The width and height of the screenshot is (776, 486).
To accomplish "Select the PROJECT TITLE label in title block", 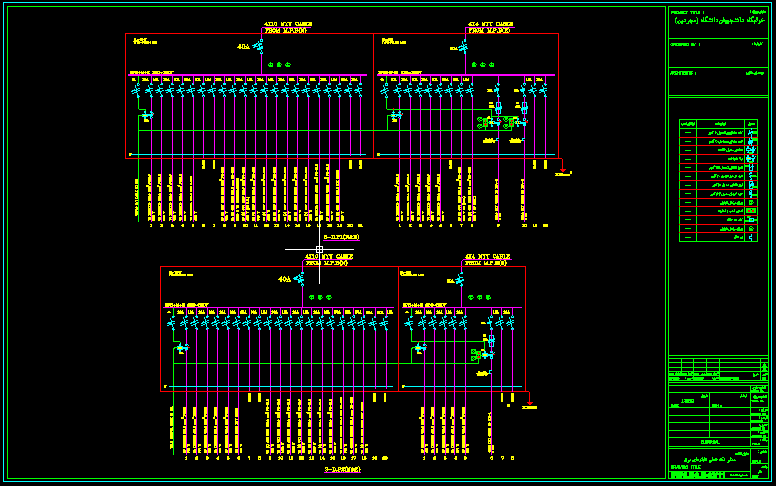I will (687, 12).
